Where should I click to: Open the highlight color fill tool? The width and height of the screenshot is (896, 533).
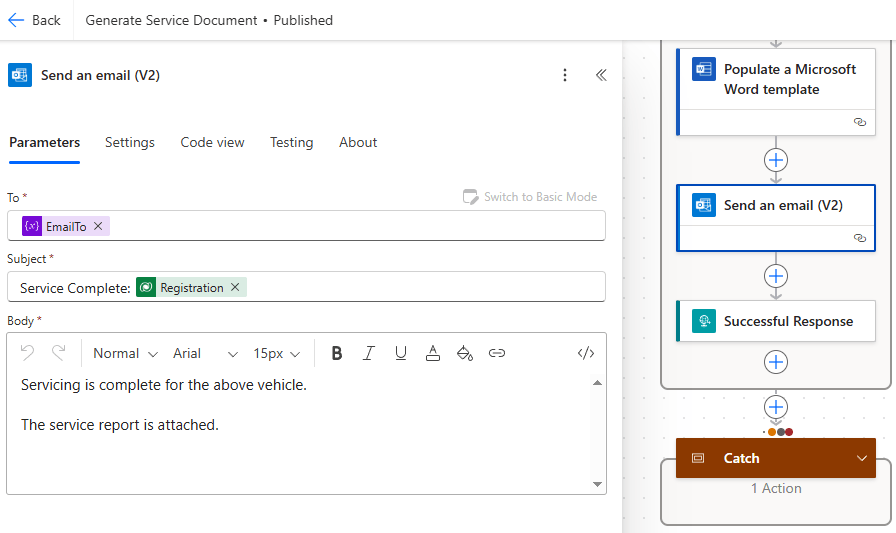464,353
